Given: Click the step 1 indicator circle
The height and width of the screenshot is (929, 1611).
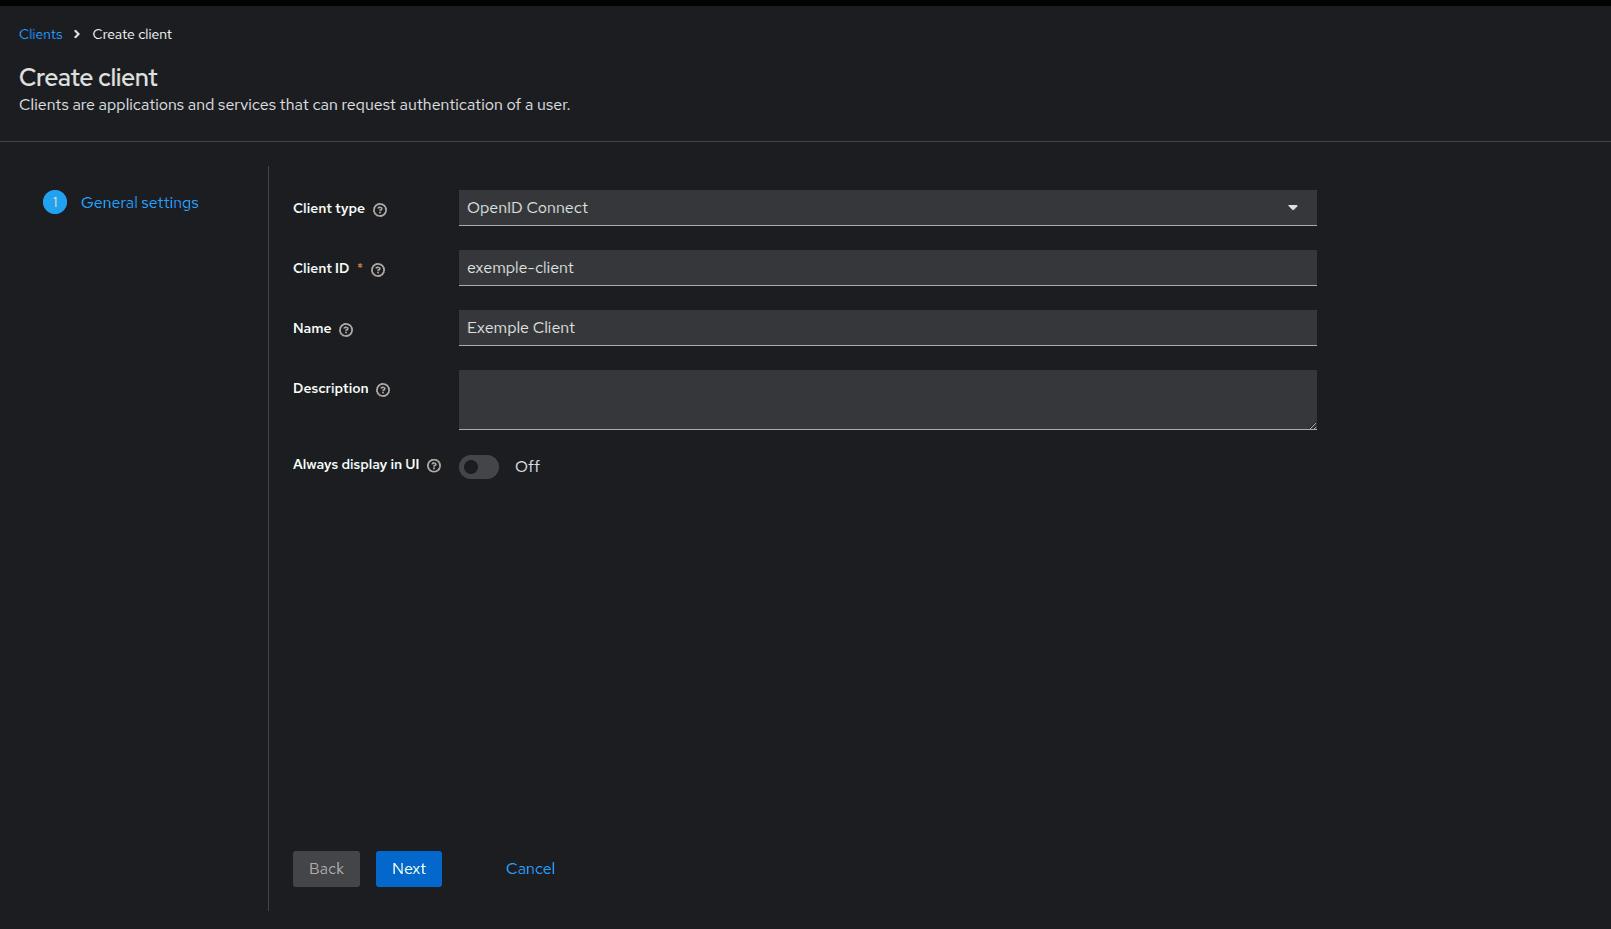Looking at the screenshot, I should click(x=55, y=202).
